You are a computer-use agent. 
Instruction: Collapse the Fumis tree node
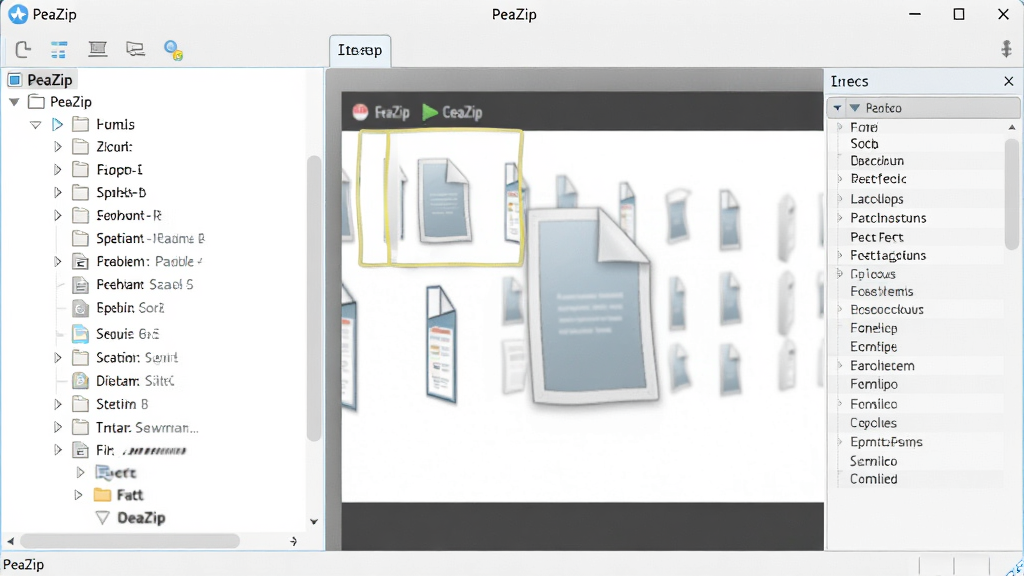pyautogui.click(x=35, y=124)
